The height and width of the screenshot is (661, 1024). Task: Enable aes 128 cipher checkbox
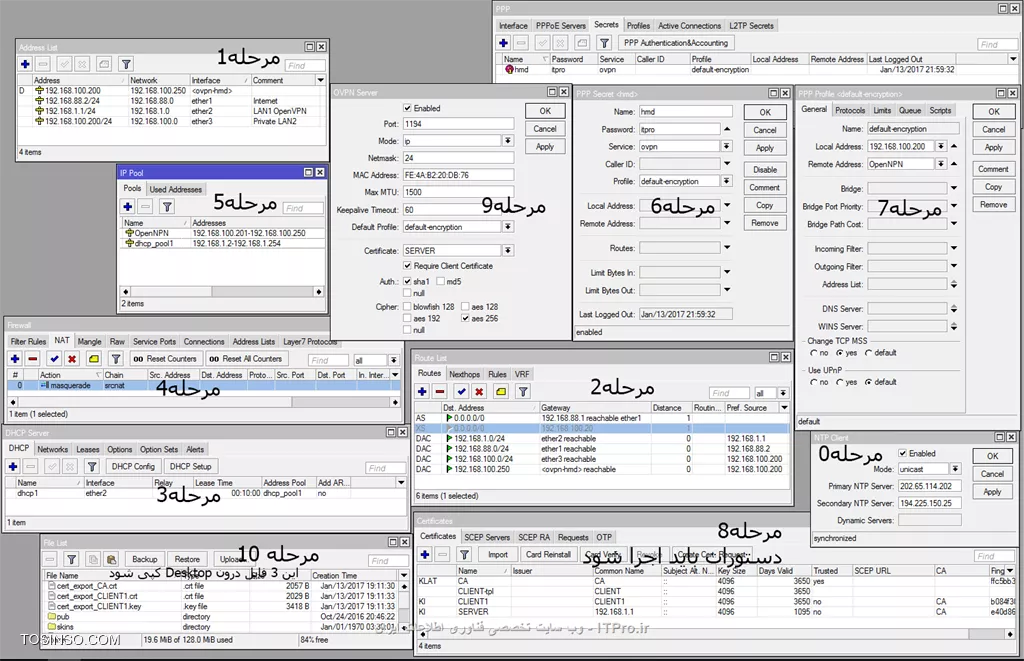coord(466,306)
